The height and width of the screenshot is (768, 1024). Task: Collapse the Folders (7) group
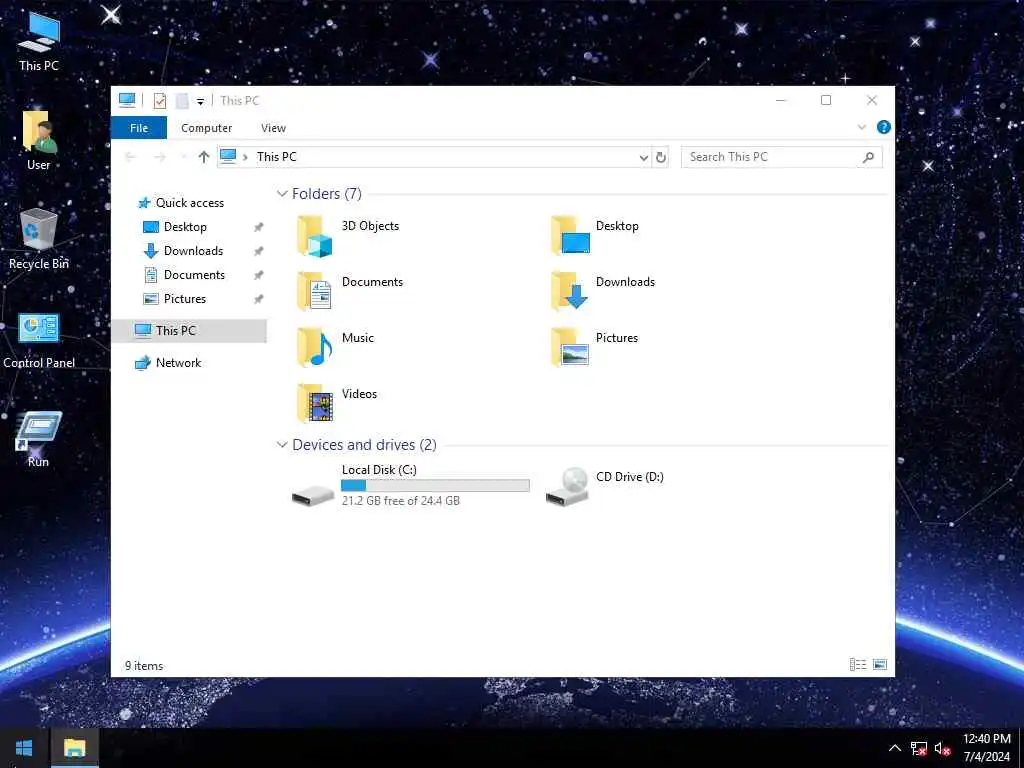[282, 194]
